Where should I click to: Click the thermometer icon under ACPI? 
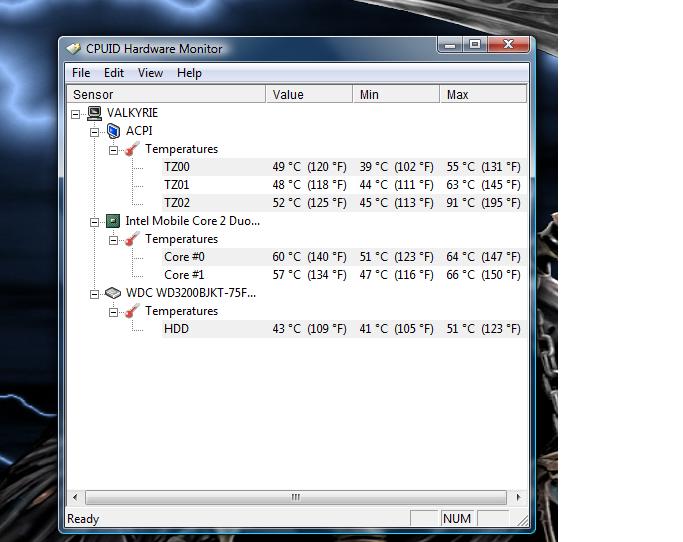132,149
